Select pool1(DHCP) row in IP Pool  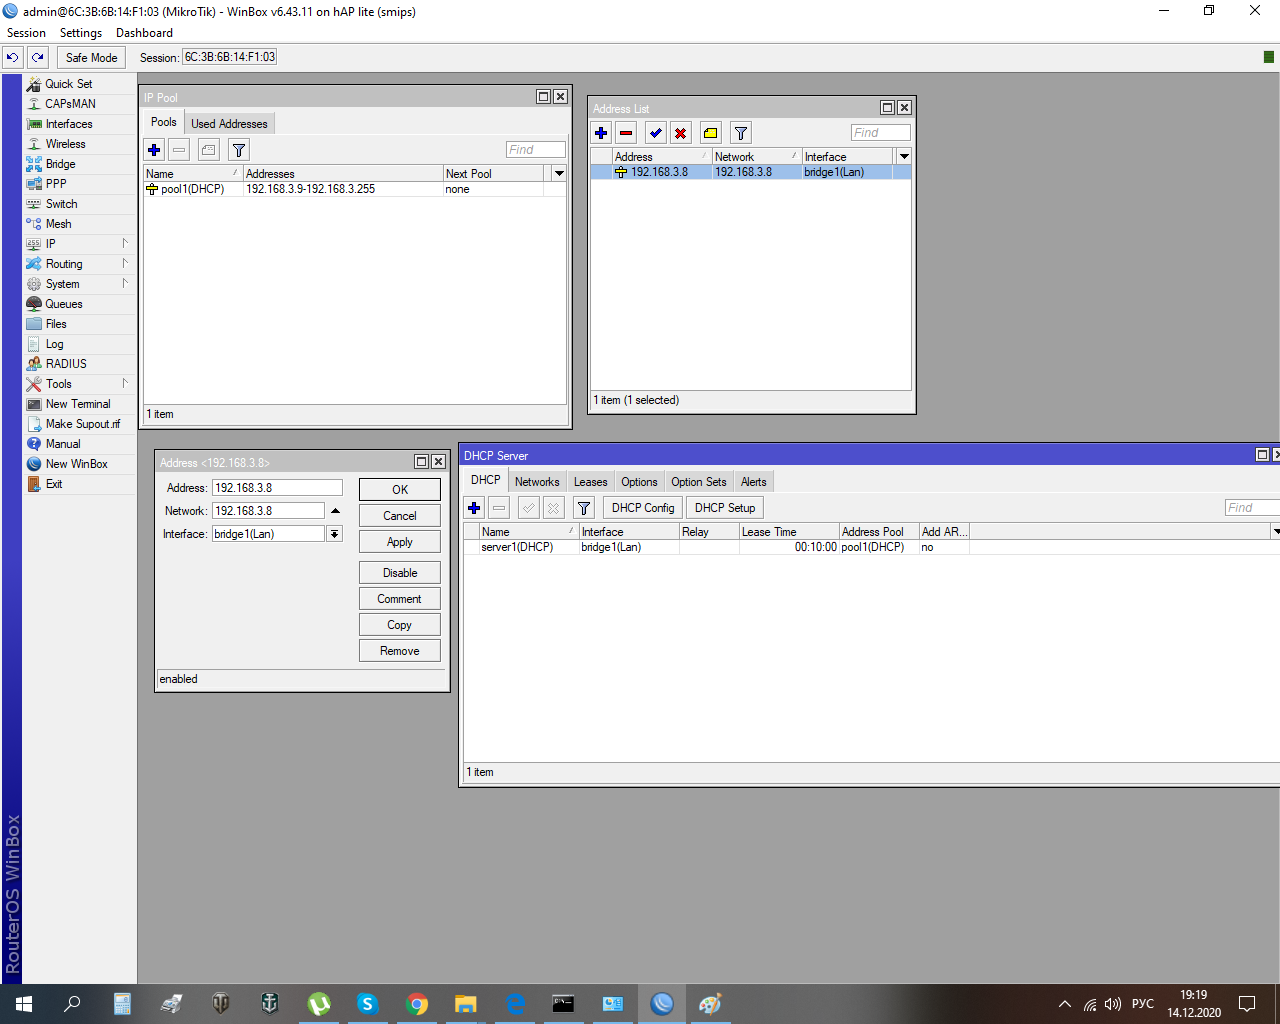click(355, 189)
